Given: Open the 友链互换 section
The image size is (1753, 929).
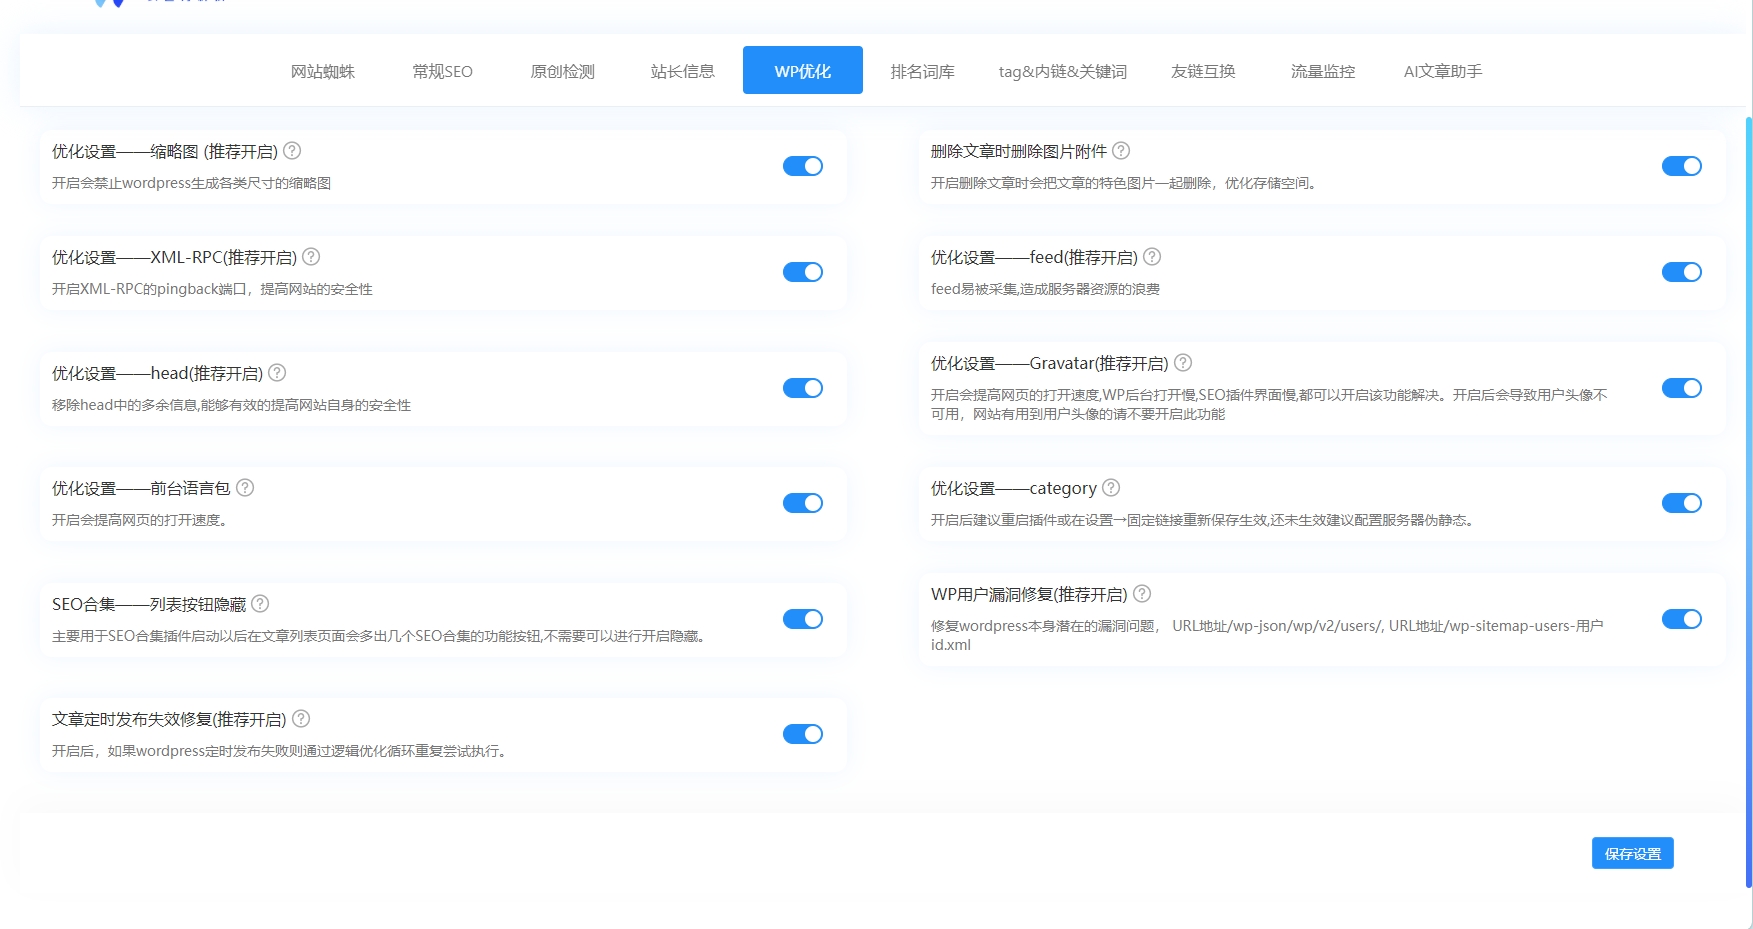Looking at the screenshot, I should click(x=1203, y=70).
